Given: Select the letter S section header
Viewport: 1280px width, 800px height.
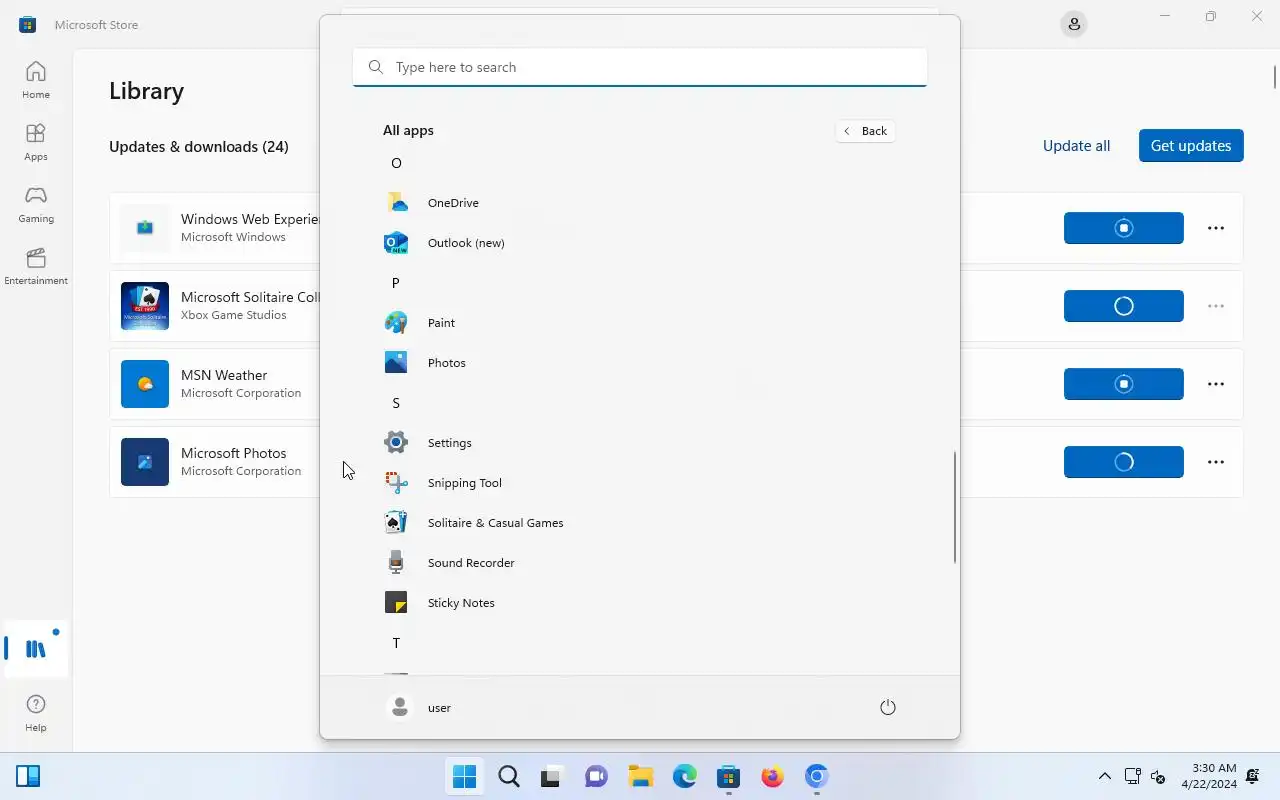Looking at the screenshot, I should click(396, 403).
